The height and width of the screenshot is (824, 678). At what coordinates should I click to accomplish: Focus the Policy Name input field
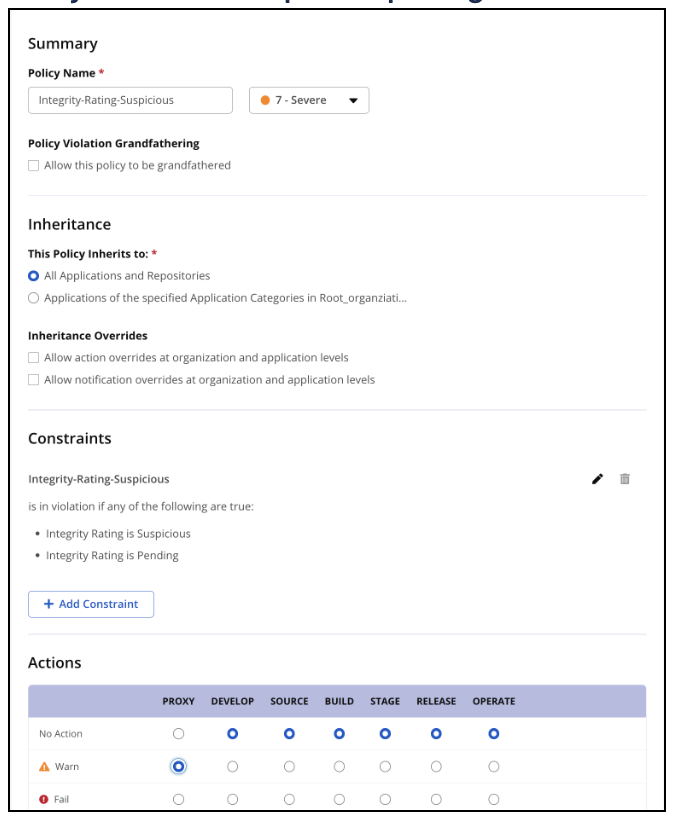[x=130, y=100]
